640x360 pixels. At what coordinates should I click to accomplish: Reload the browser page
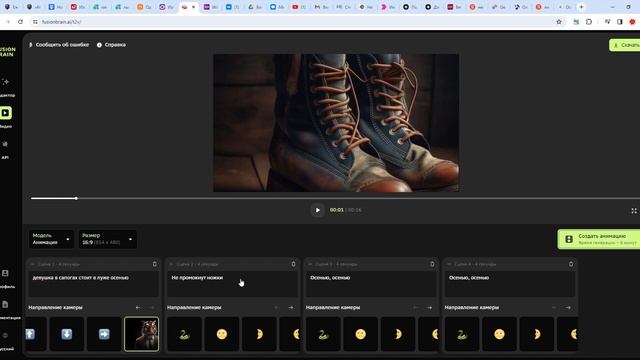coord(20,22)
